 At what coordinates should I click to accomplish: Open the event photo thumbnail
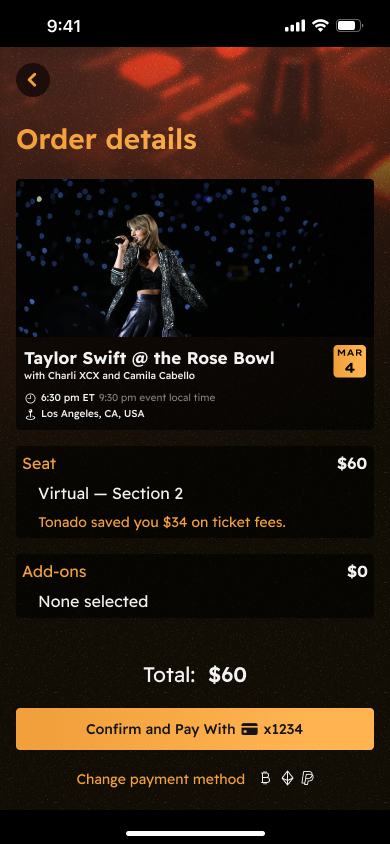195,258
